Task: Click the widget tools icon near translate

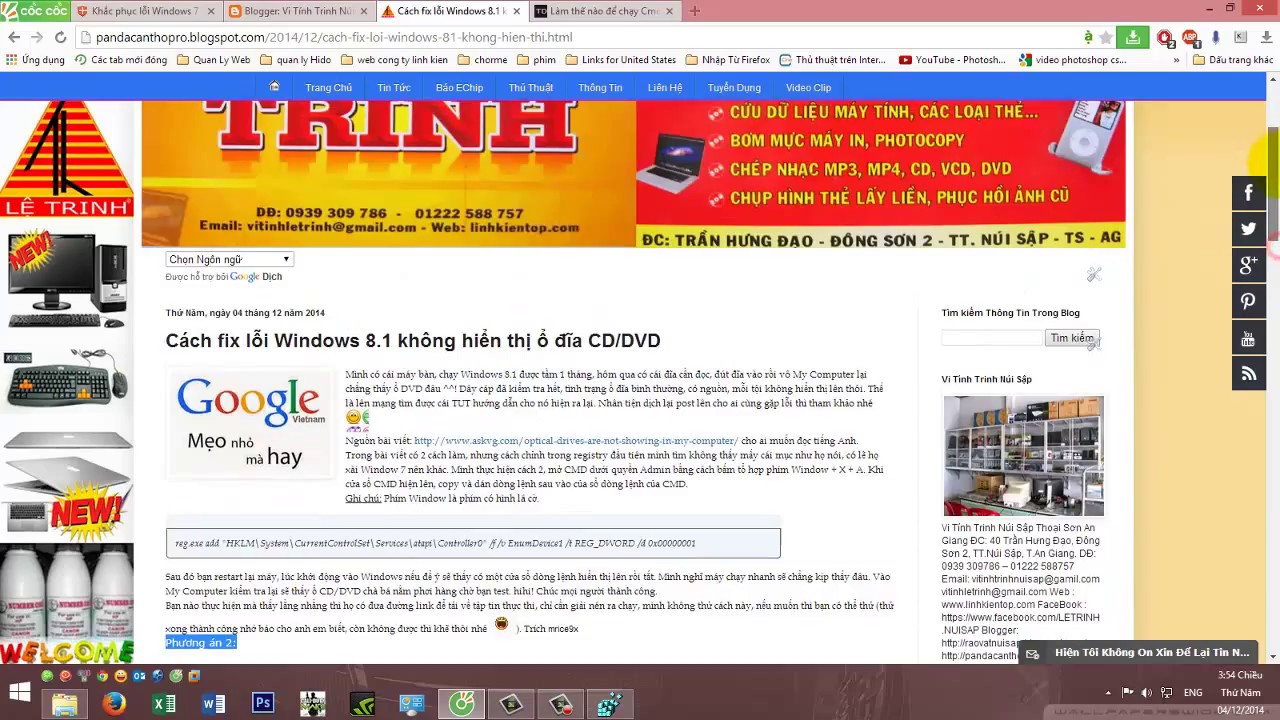Action: click(x=1094, y=274)
